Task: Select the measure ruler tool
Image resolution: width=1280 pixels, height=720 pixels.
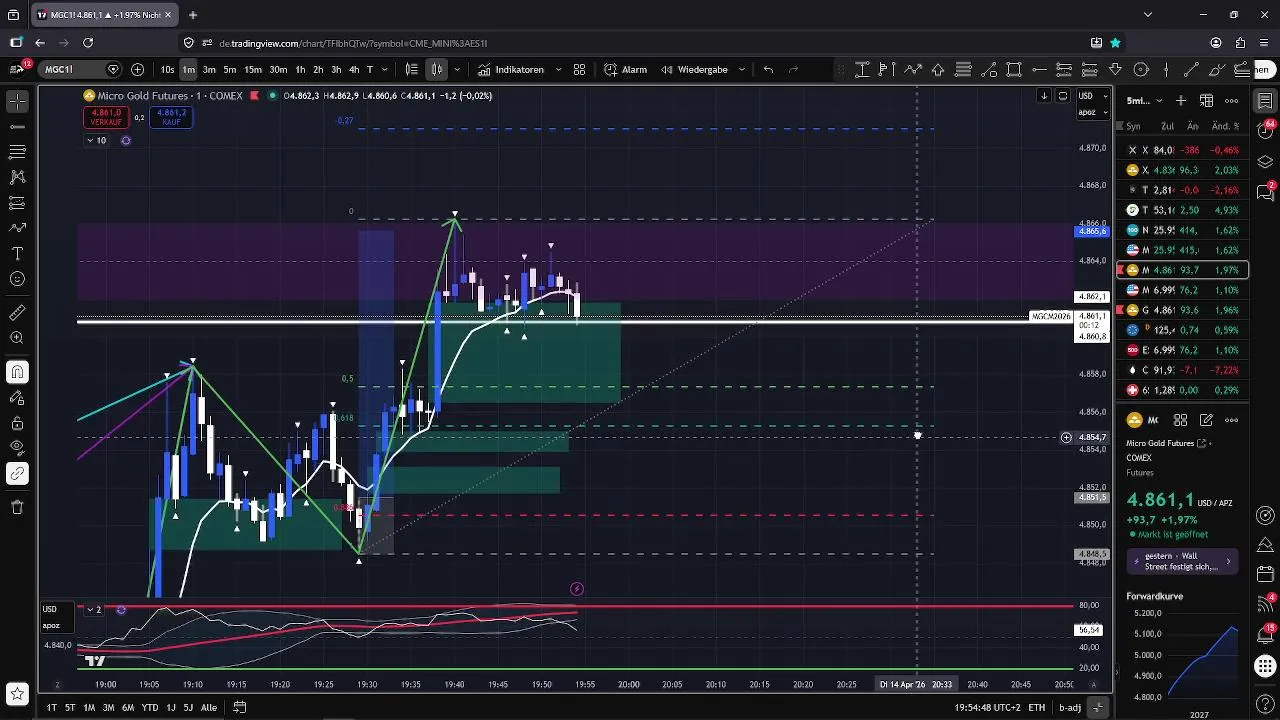Action: 17,313
